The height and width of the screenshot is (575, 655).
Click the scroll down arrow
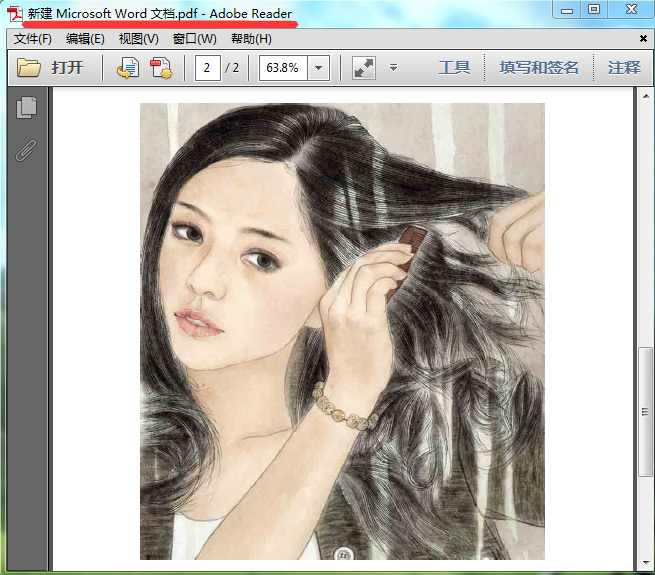[646, 562]
